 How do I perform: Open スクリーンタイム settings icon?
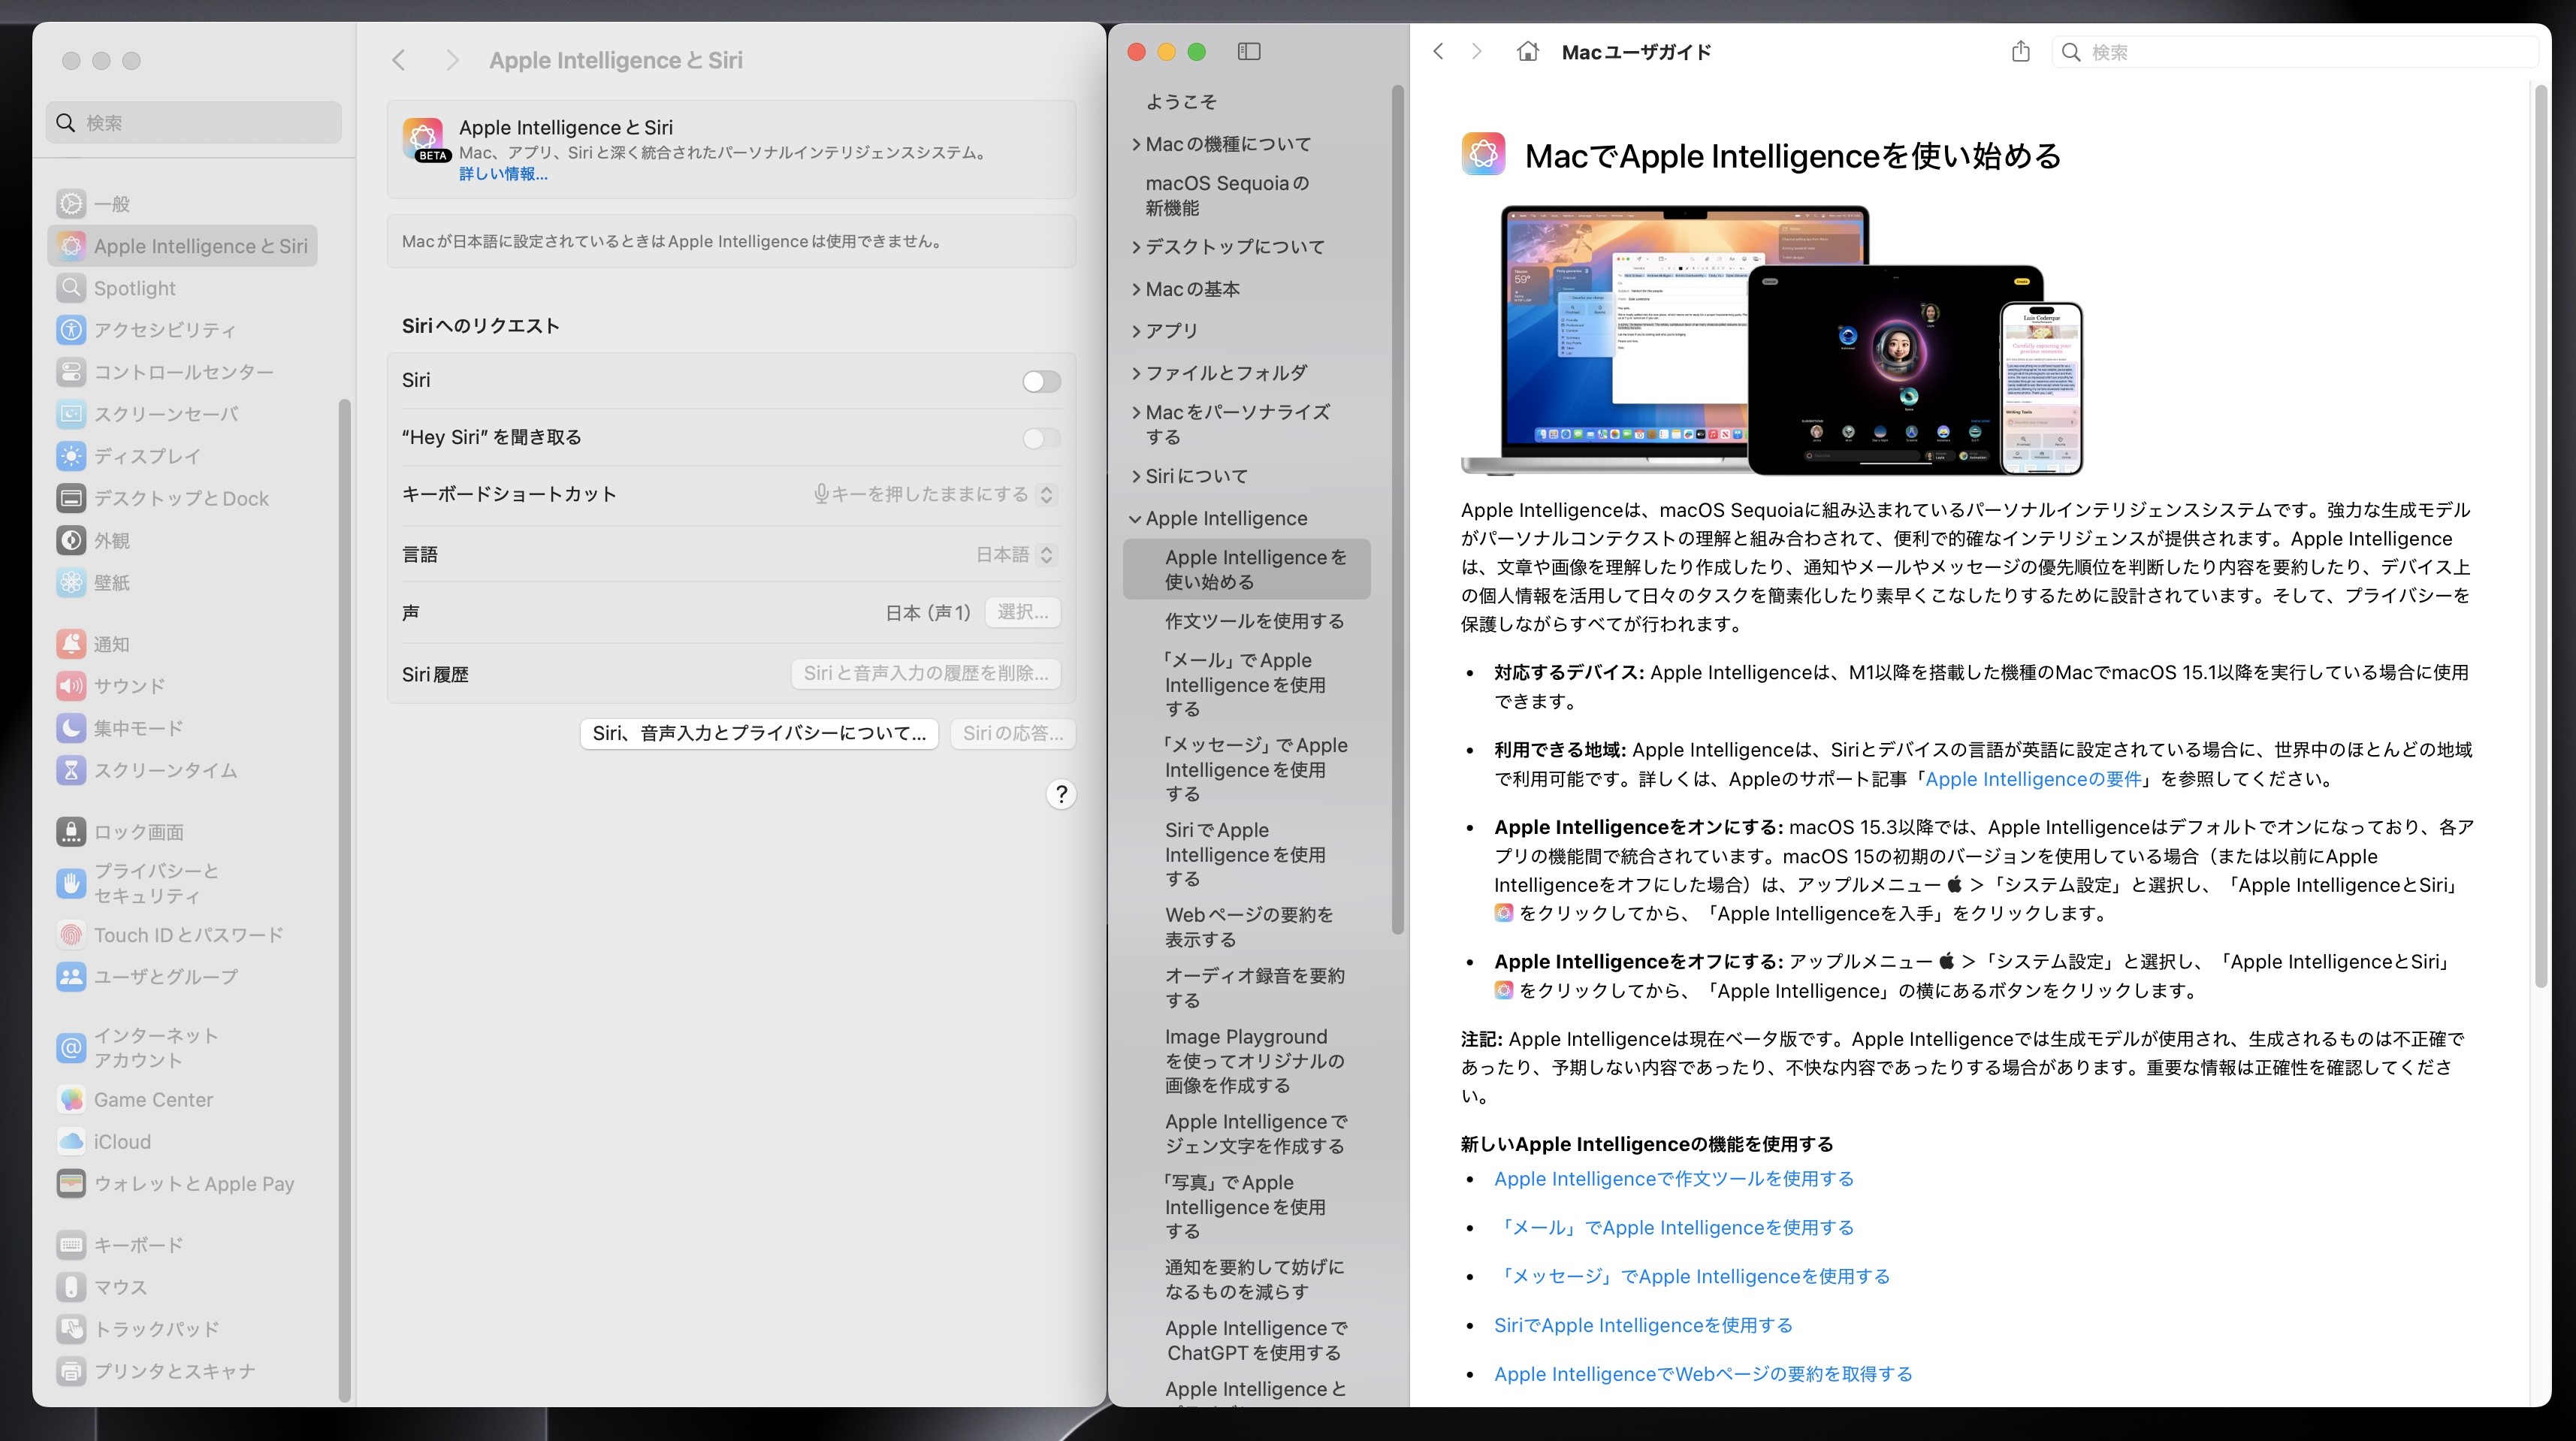[71, 770]
